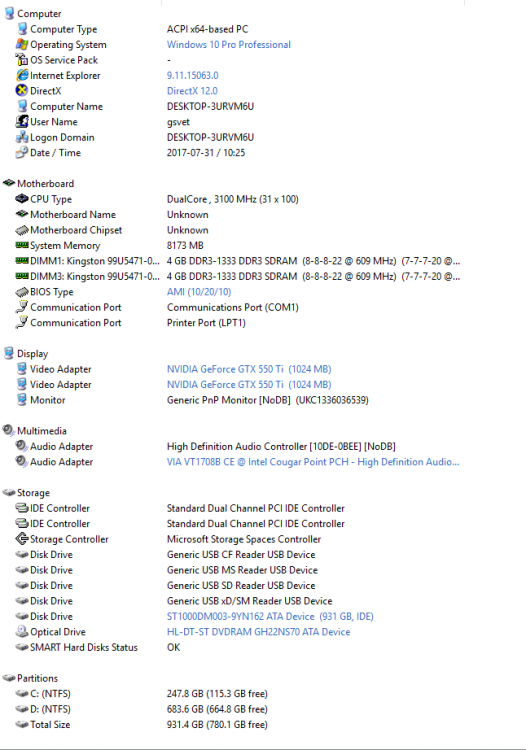
Task: Click the Computer Type row icon
Action: [x=22, y=29]
